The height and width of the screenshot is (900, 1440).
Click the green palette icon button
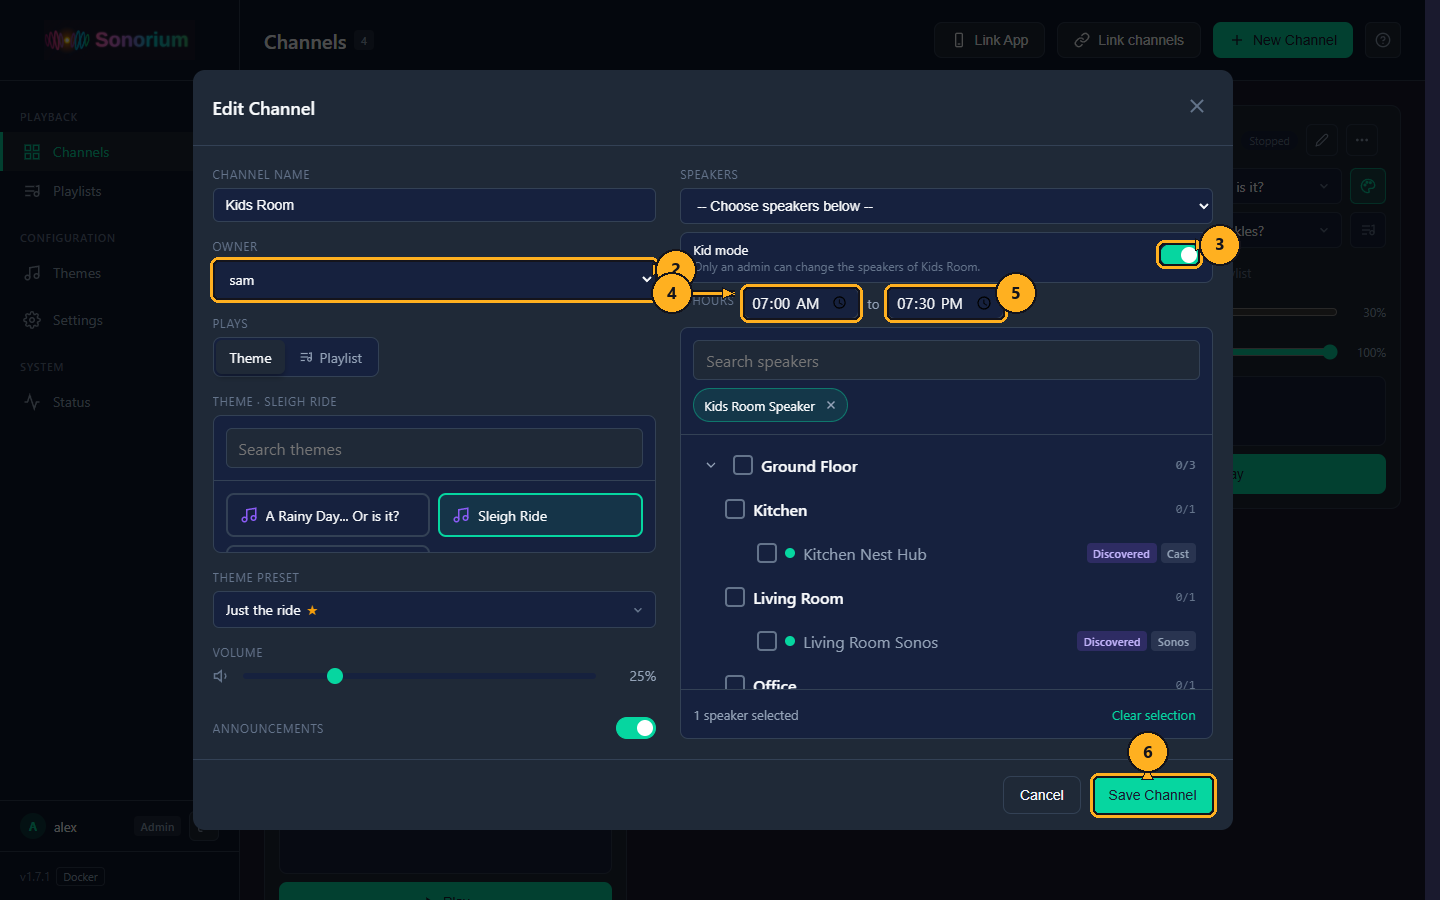pos(1368,186)
